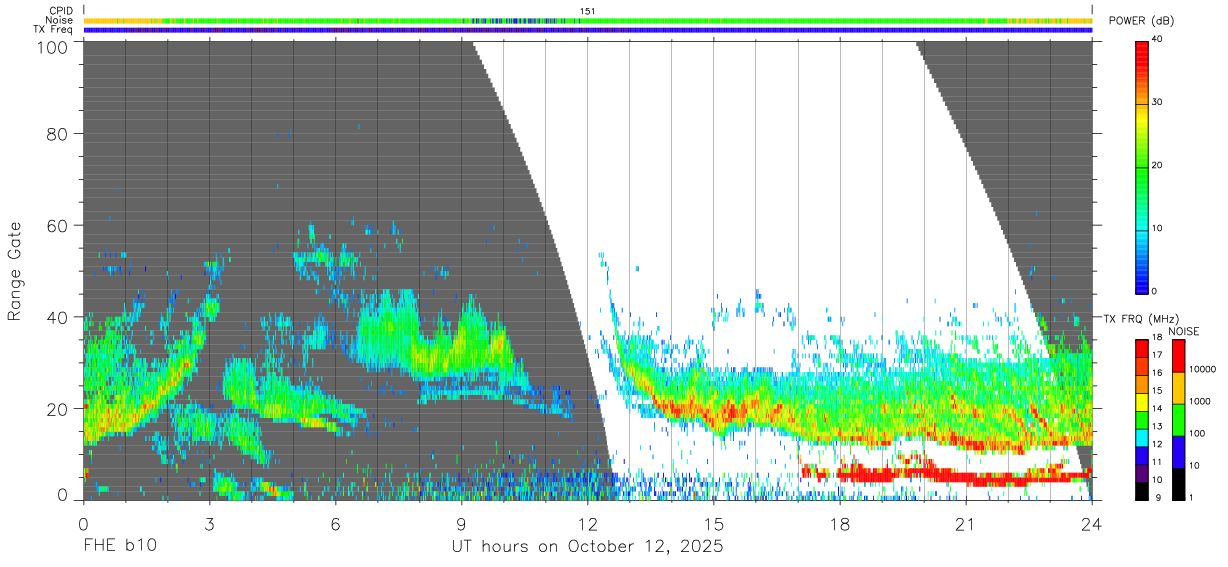The width and height of the screenshot is (1228, 567).
Task: Click the green 100–1000 noise legend swatch
Action: (1178, 419)
